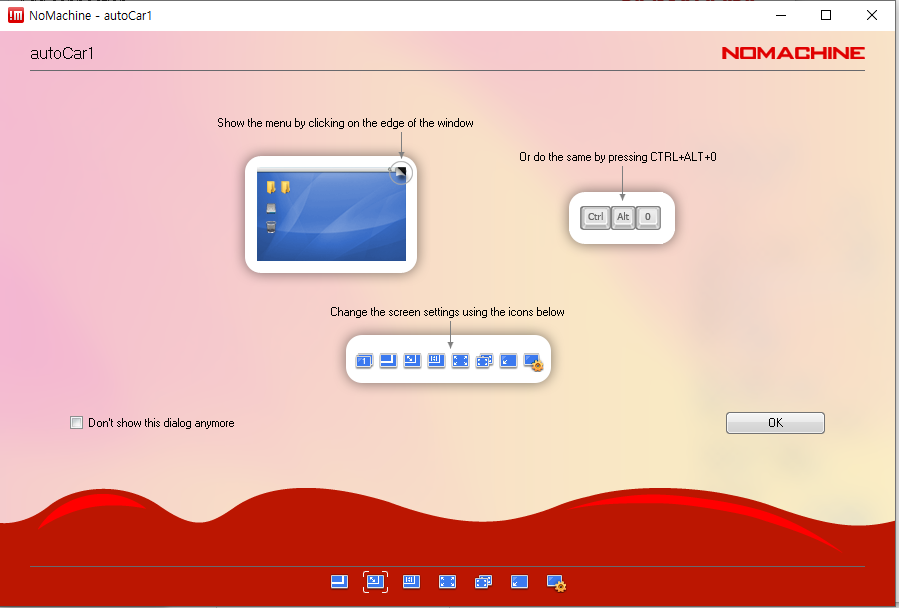Click the 0 key illustration
The height and width of the screenshot is (608, 899).
648,217
